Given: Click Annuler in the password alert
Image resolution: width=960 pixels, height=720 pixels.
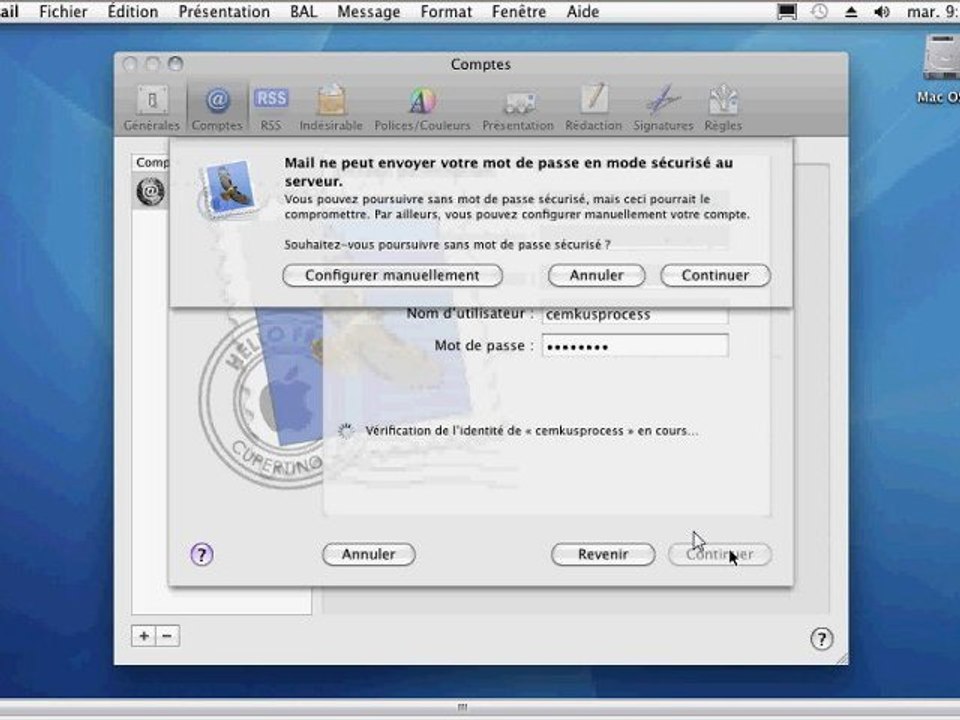Looking at the screenshot, I should 596,276.
